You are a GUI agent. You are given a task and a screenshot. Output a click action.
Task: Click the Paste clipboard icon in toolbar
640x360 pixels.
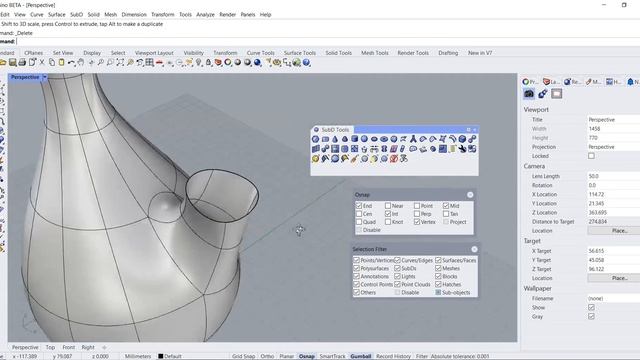pos(61,62)
